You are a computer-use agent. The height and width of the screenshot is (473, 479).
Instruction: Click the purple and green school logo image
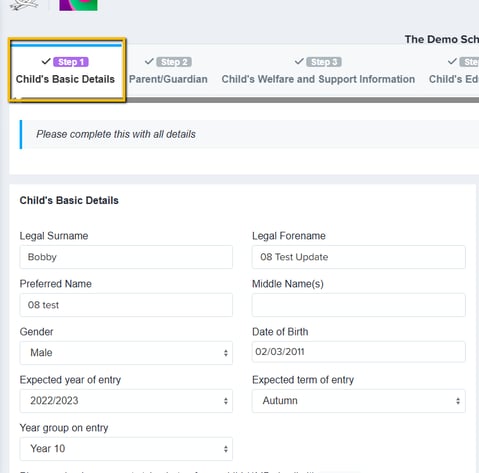(x=78, y=5)
